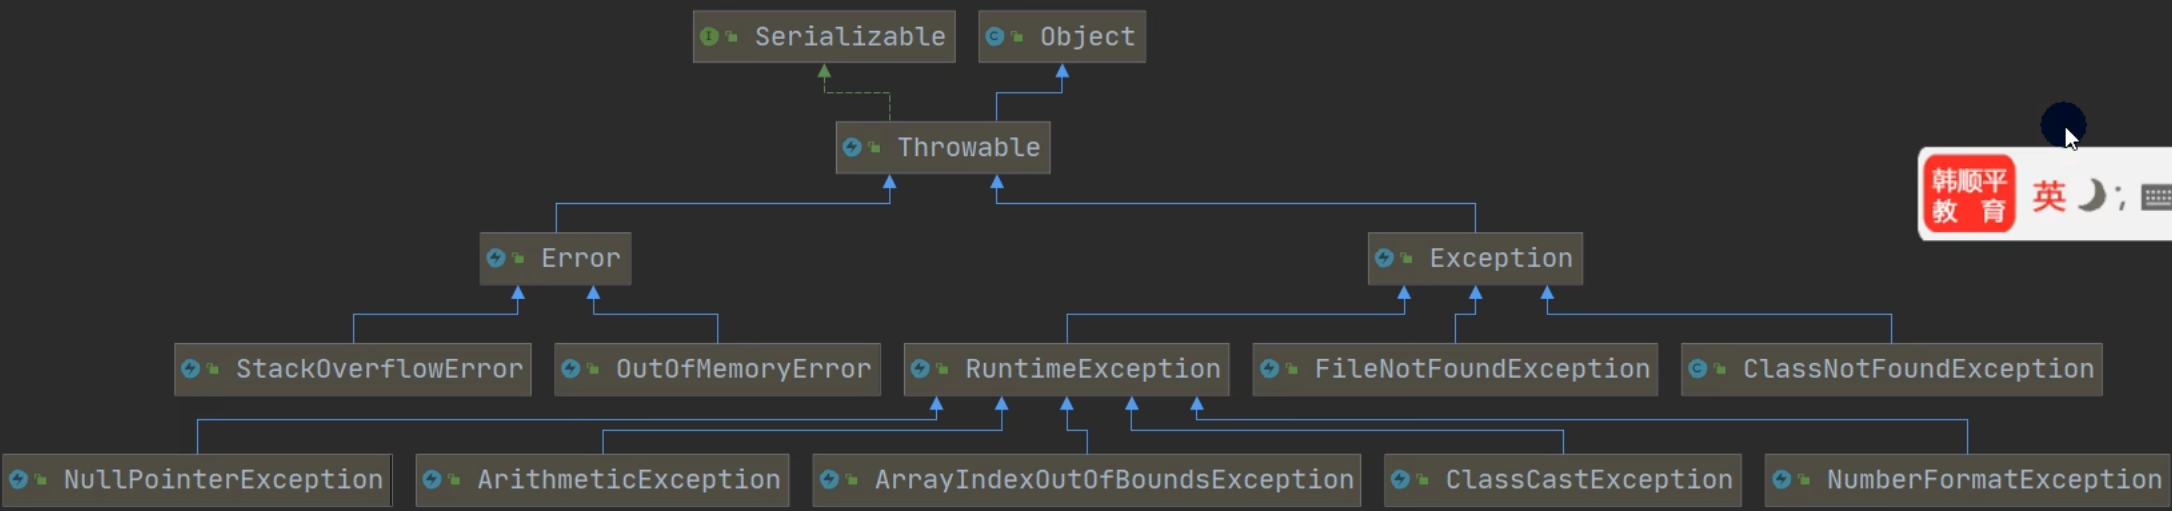Click the ClassNotFoundException class icon

(1697, 369)
